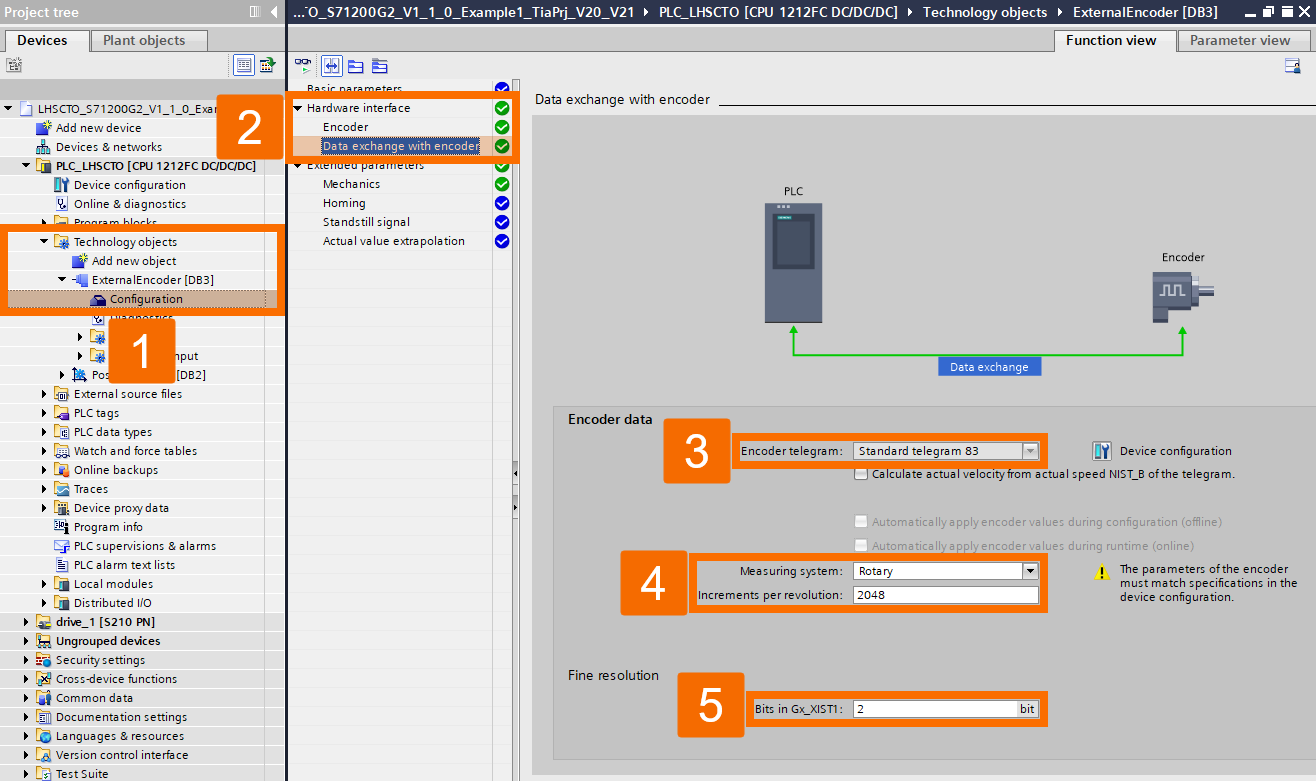Click the green checkmark next to Encoder
Screen dimensions: 1316x781
coord(502,127)
